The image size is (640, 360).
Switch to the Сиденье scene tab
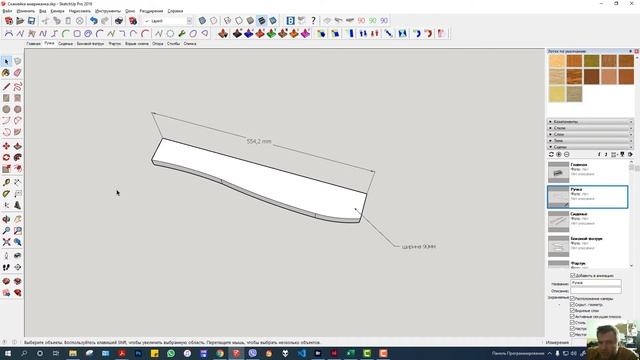(x=65, y=44)
